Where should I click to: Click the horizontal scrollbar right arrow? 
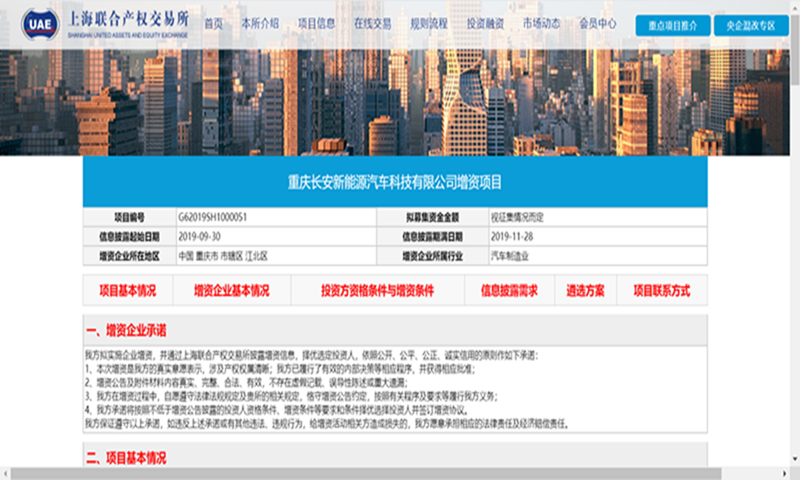[x=785, y=474]
